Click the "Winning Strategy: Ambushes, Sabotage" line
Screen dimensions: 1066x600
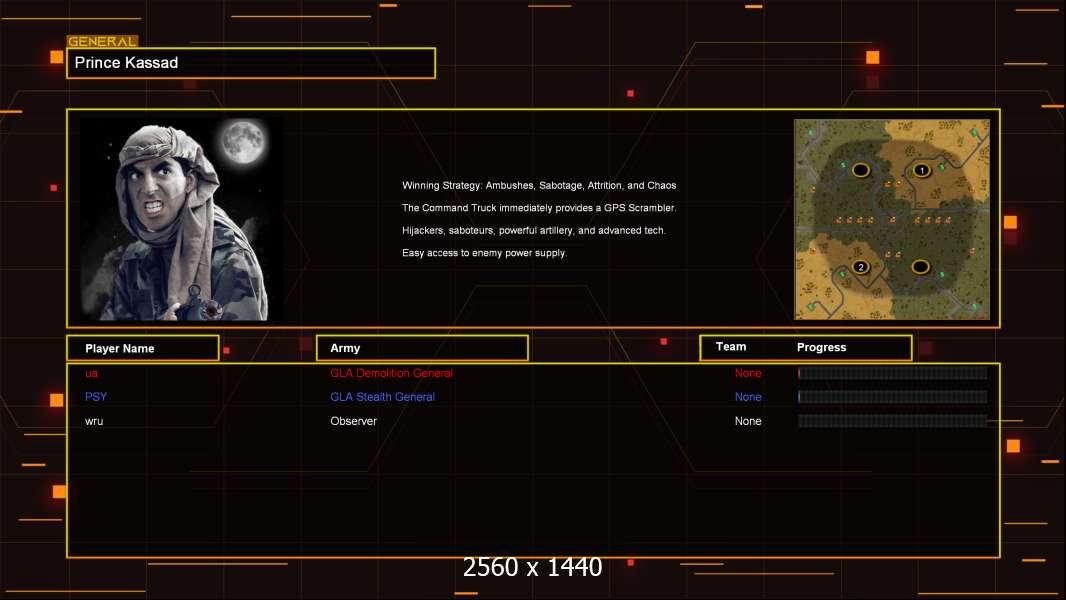tap(539, 186)
